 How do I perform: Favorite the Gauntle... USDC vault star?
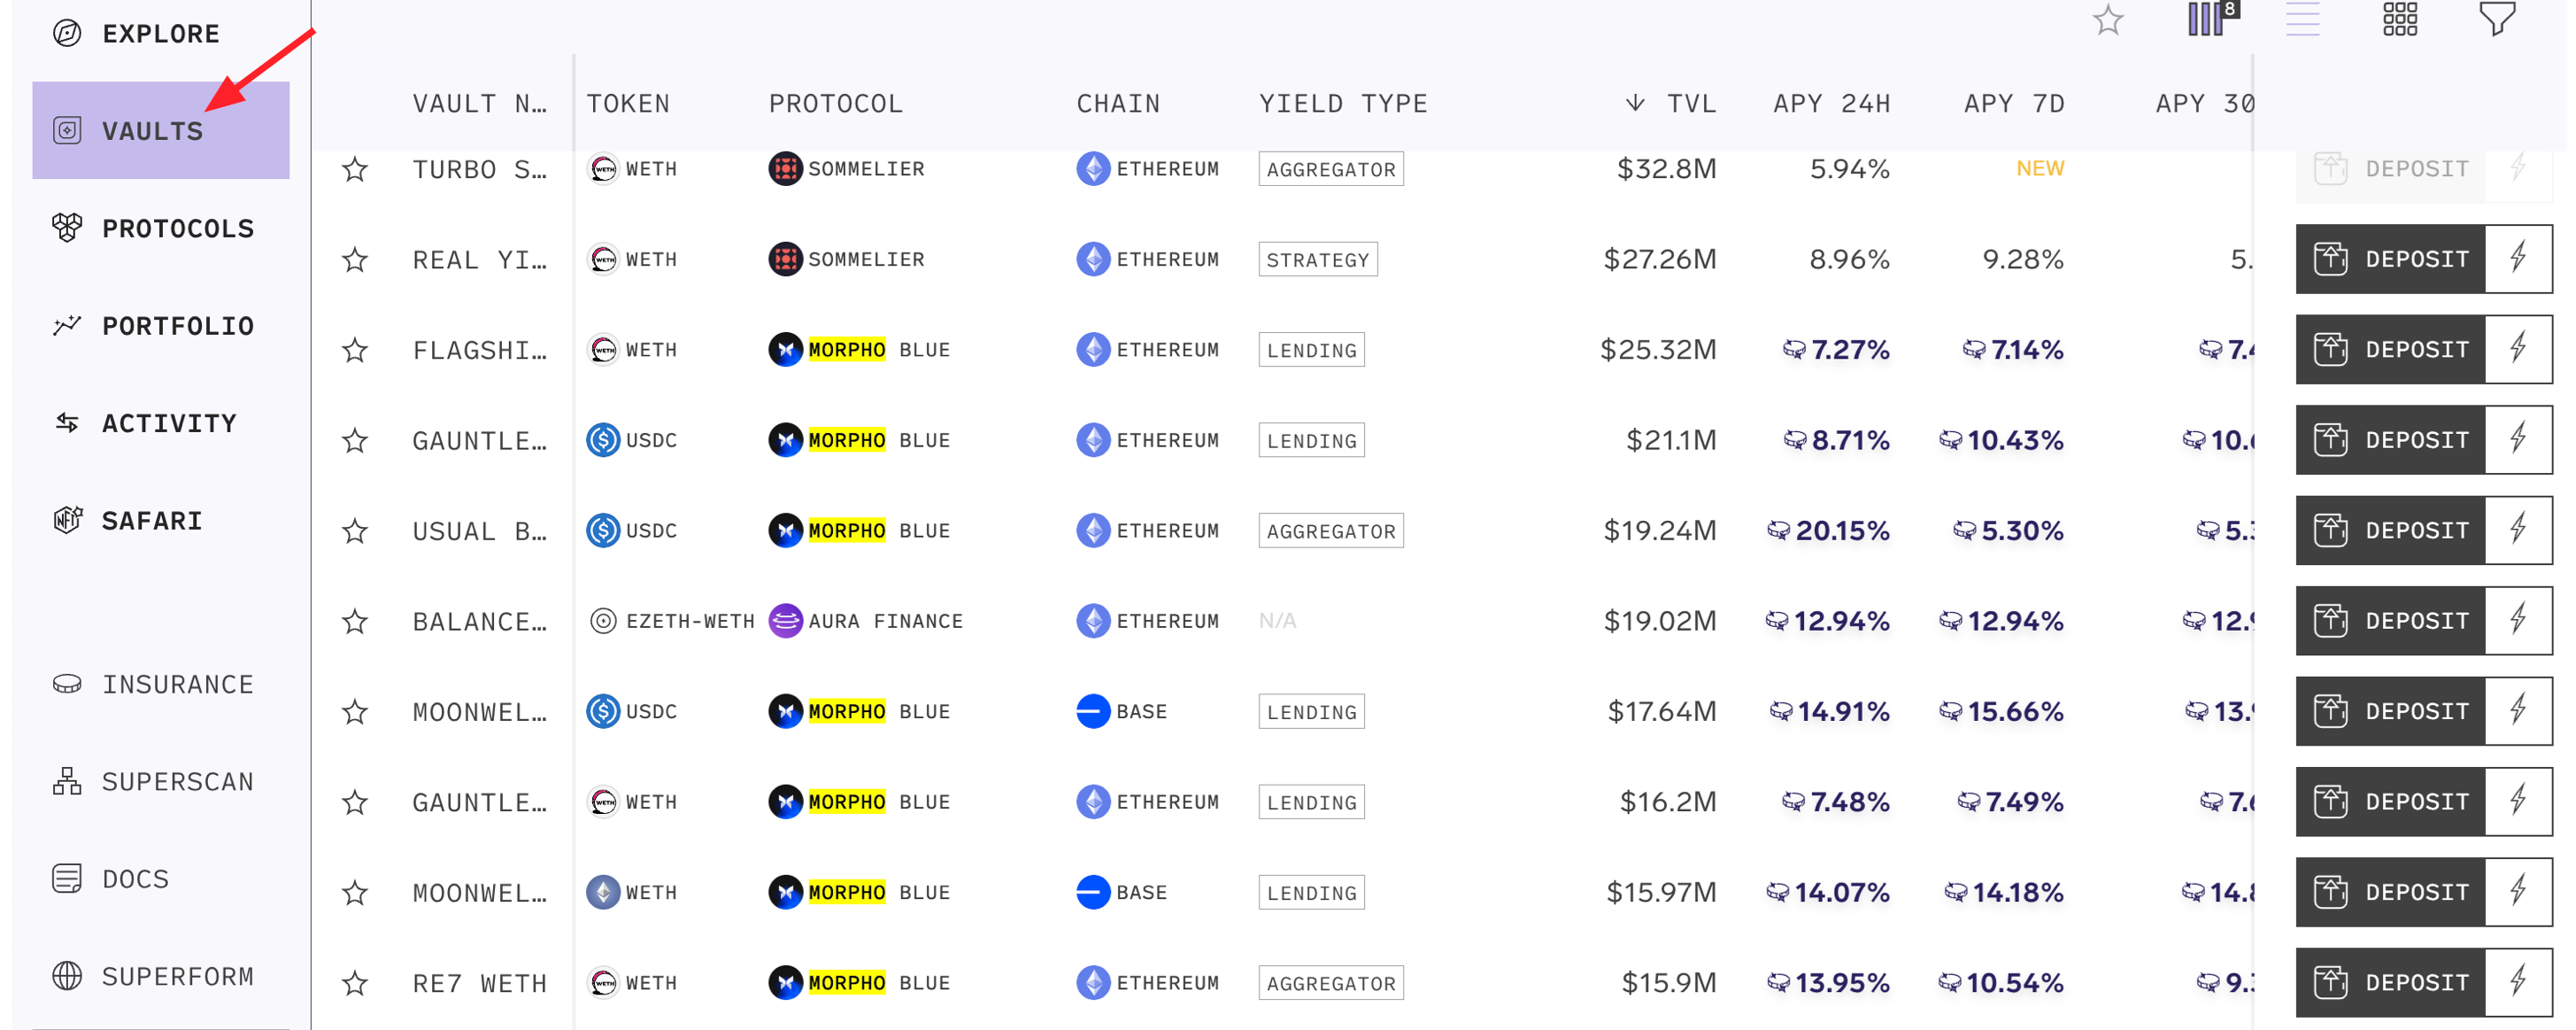pos(355,440)
